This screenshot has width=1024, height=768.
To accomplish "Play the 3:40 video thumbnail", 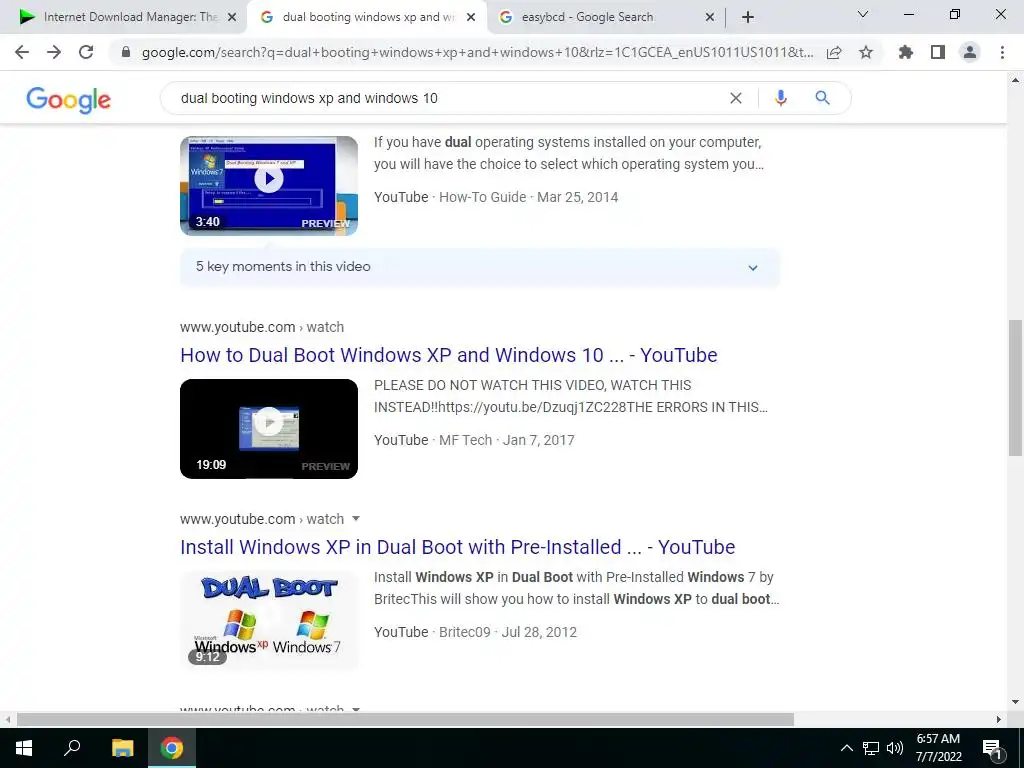I will click(269, 185).
